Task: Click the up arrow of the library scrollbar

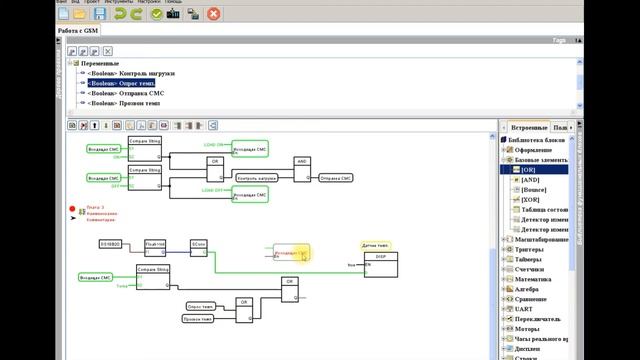Action: pos(571,139)
